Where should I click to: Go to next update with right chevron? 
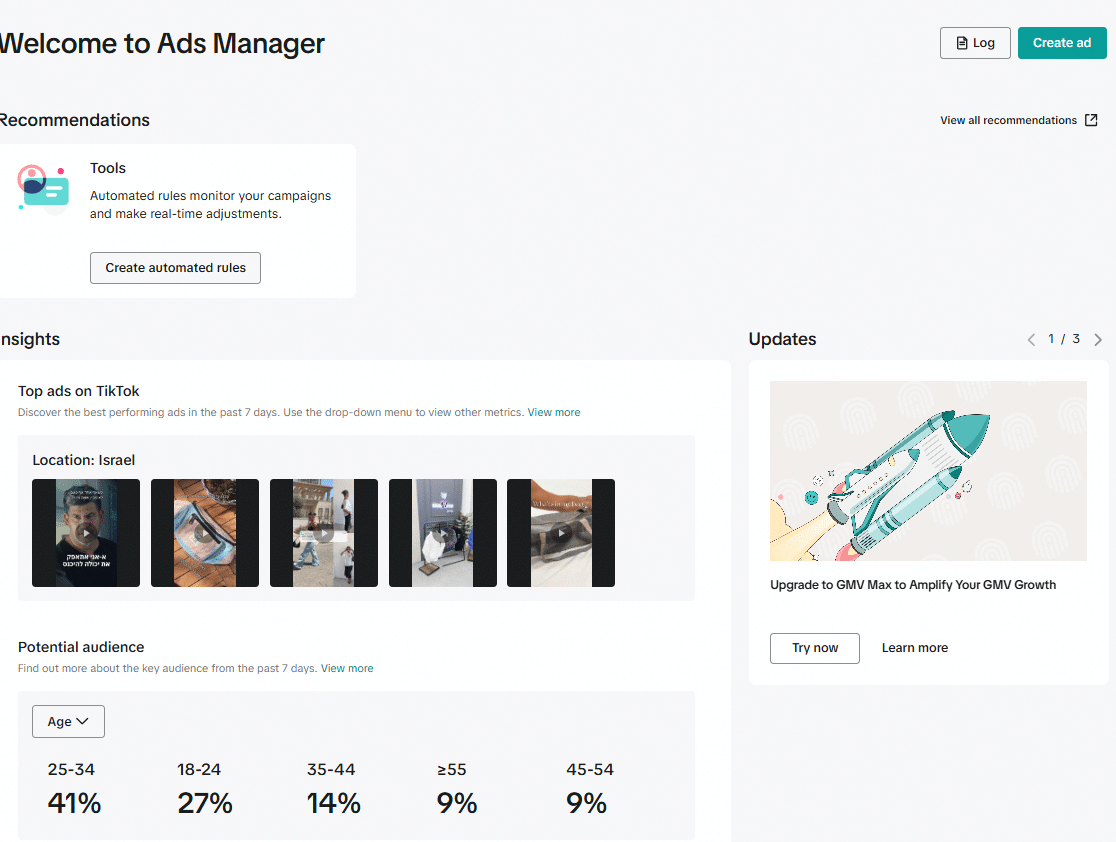1098,340
